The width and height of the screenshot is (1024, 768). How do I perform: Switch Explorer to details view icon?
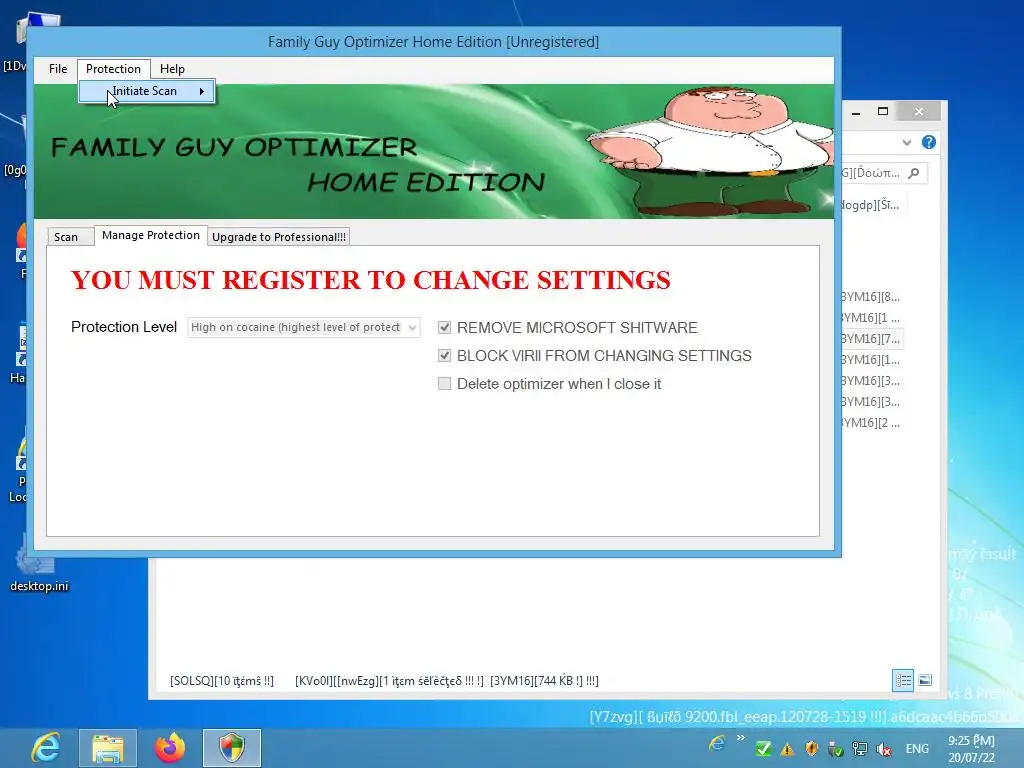[x=903, y=680]
